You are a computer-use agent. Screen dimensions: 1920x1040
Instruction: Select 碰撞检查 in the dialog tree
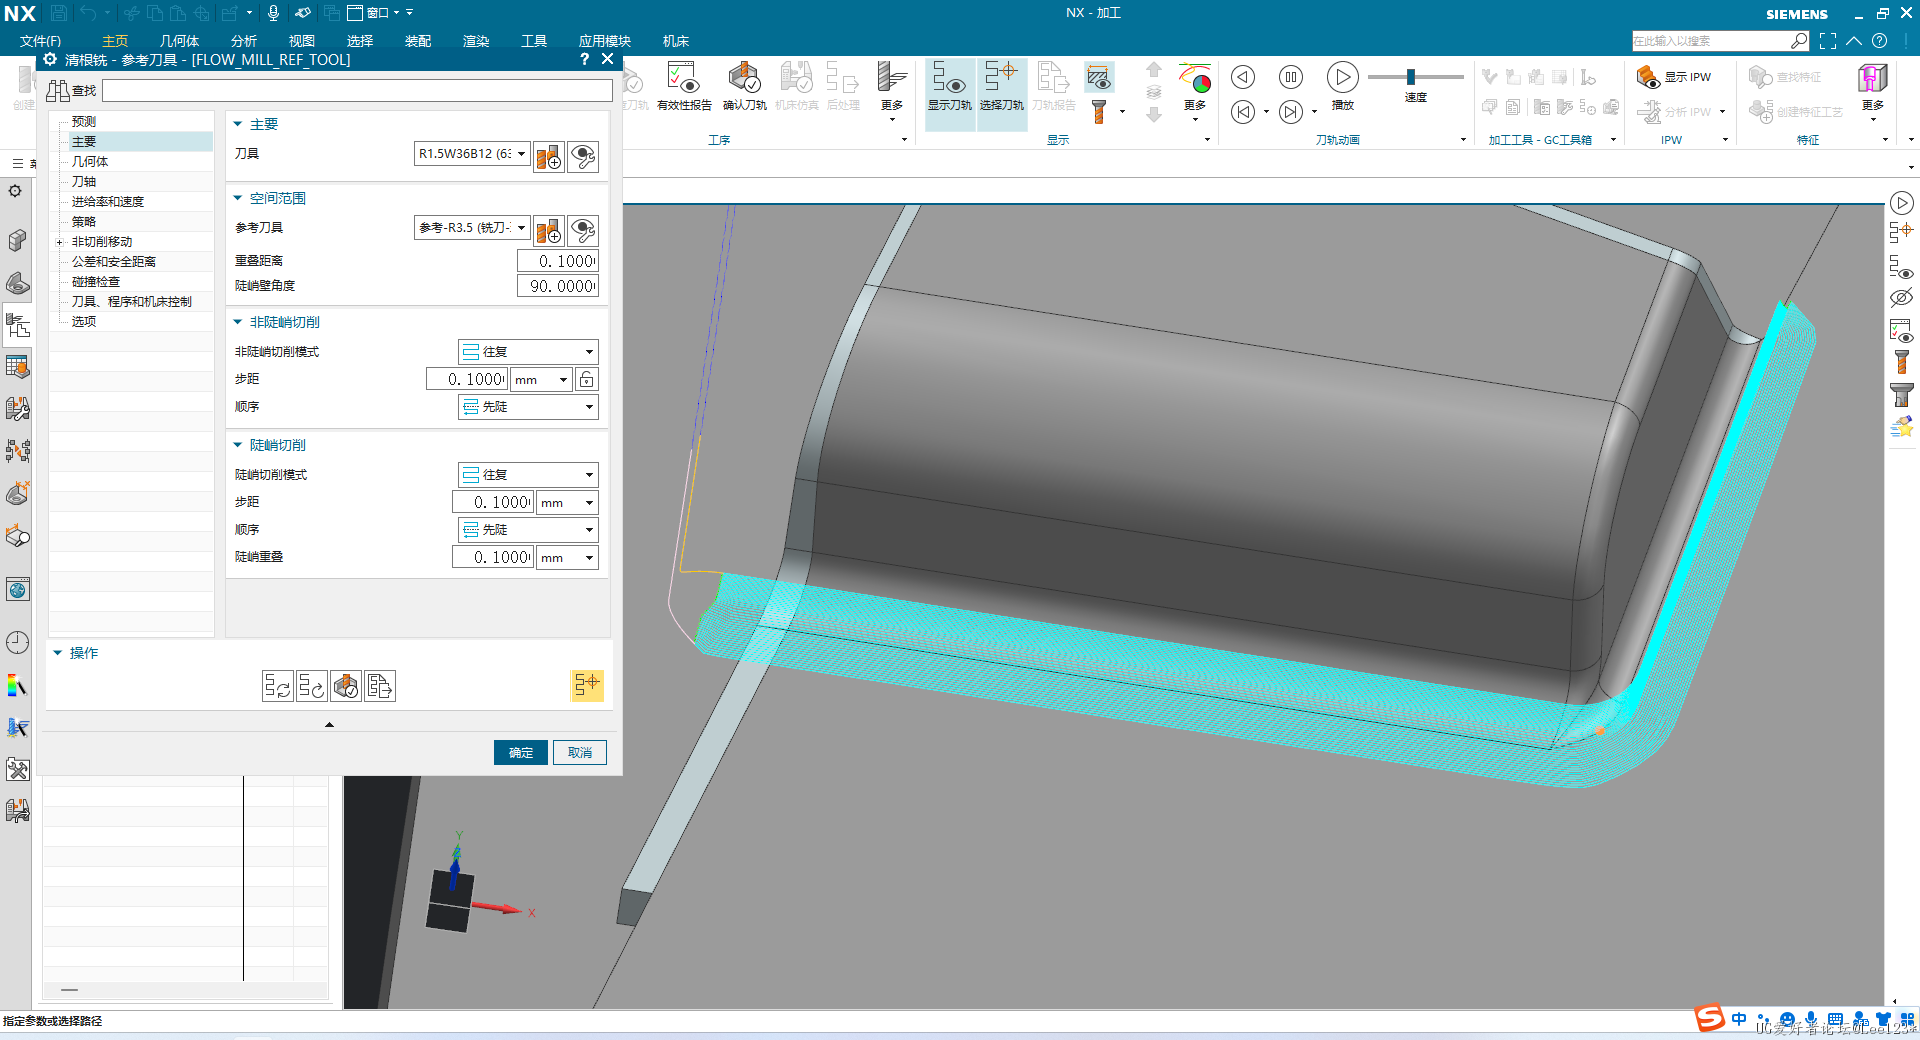pos(96,282)
